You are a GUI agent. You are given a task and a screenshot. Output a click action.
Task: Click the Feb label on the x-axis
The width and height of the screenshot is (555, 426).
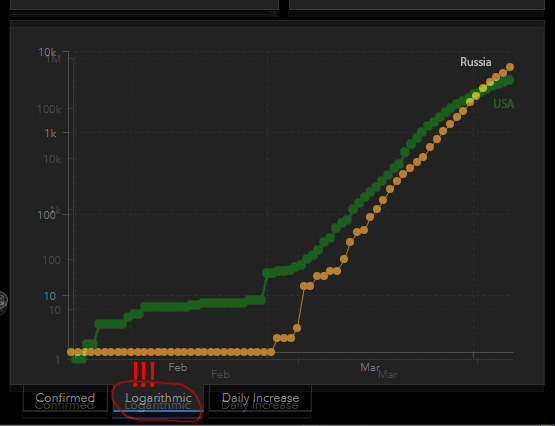click(x=178, y=367)
